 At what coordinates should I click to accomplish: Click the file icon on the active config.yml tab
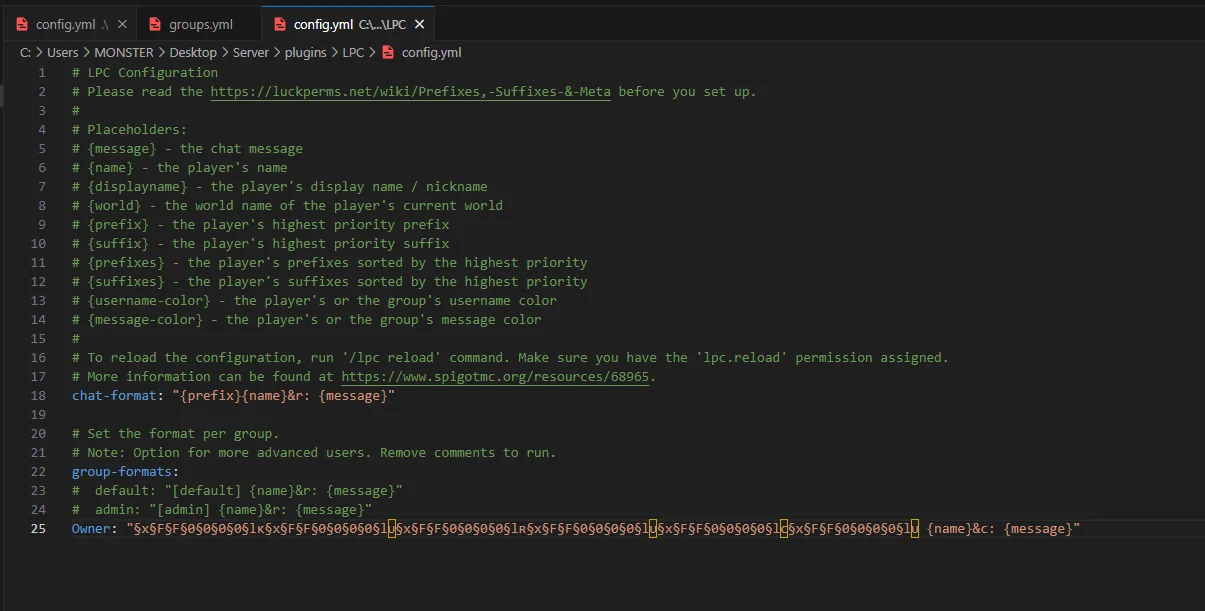click(279, 24)
